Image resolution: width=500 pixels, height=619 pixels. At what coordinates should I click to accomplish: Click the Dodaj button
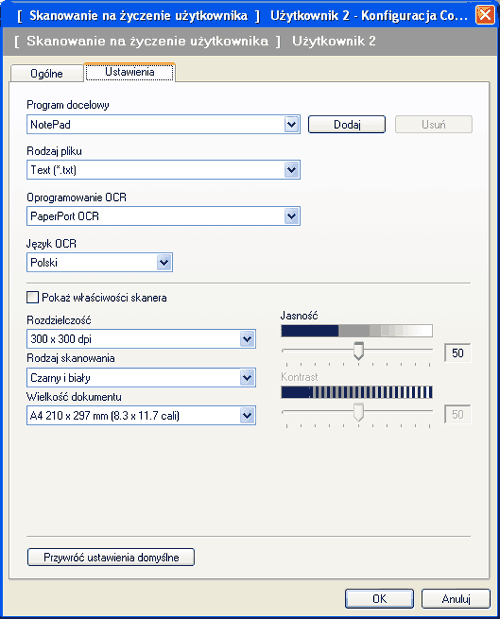(x=346, y=124)
